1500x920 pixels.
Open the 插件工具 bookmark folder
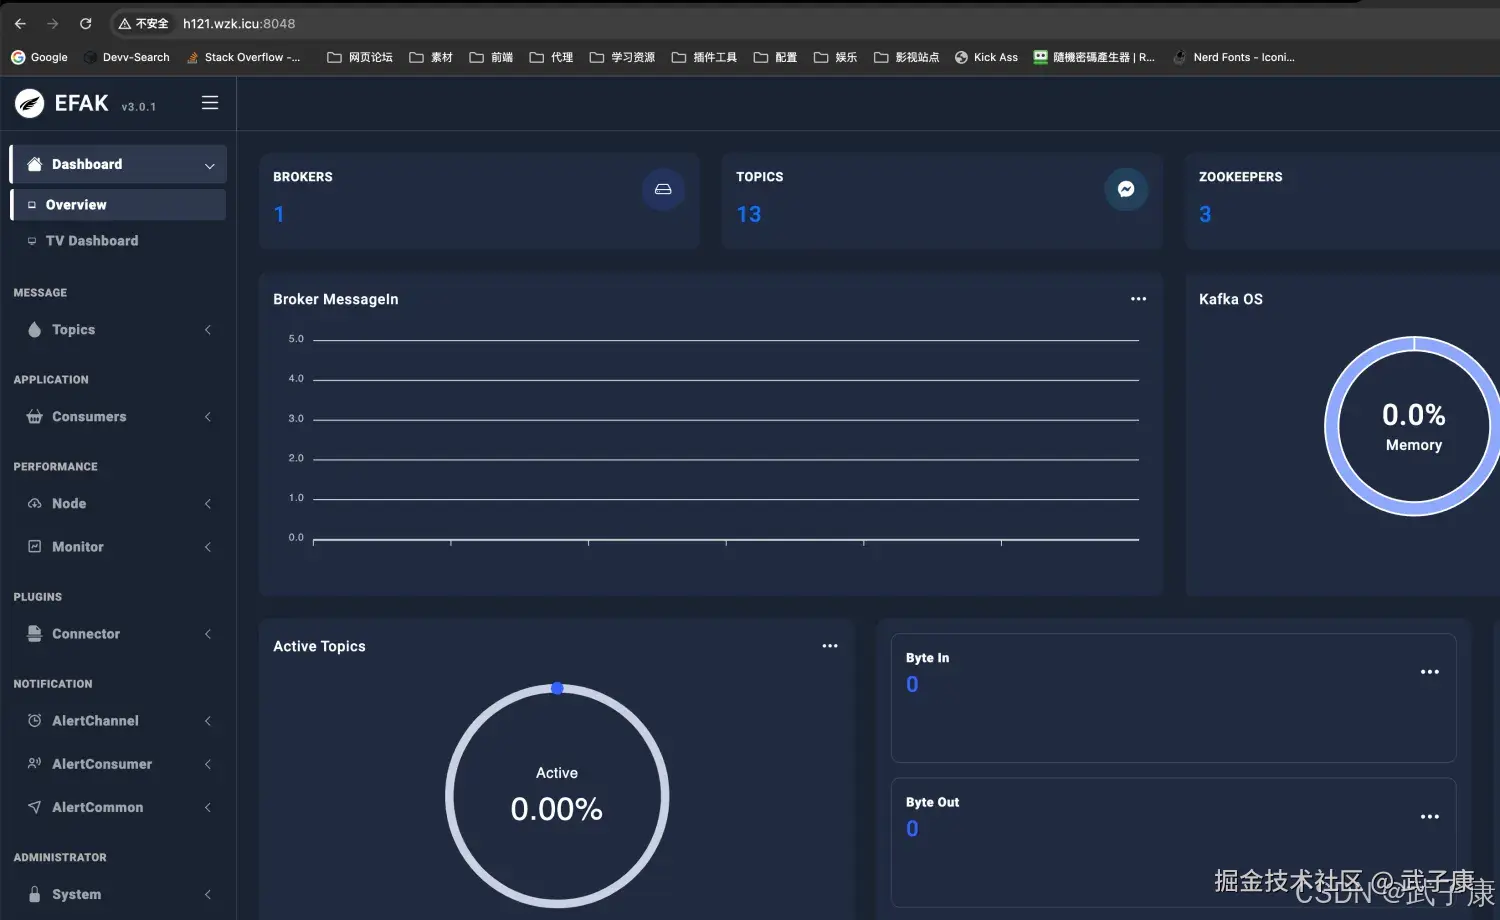click(x=704, y=57)
